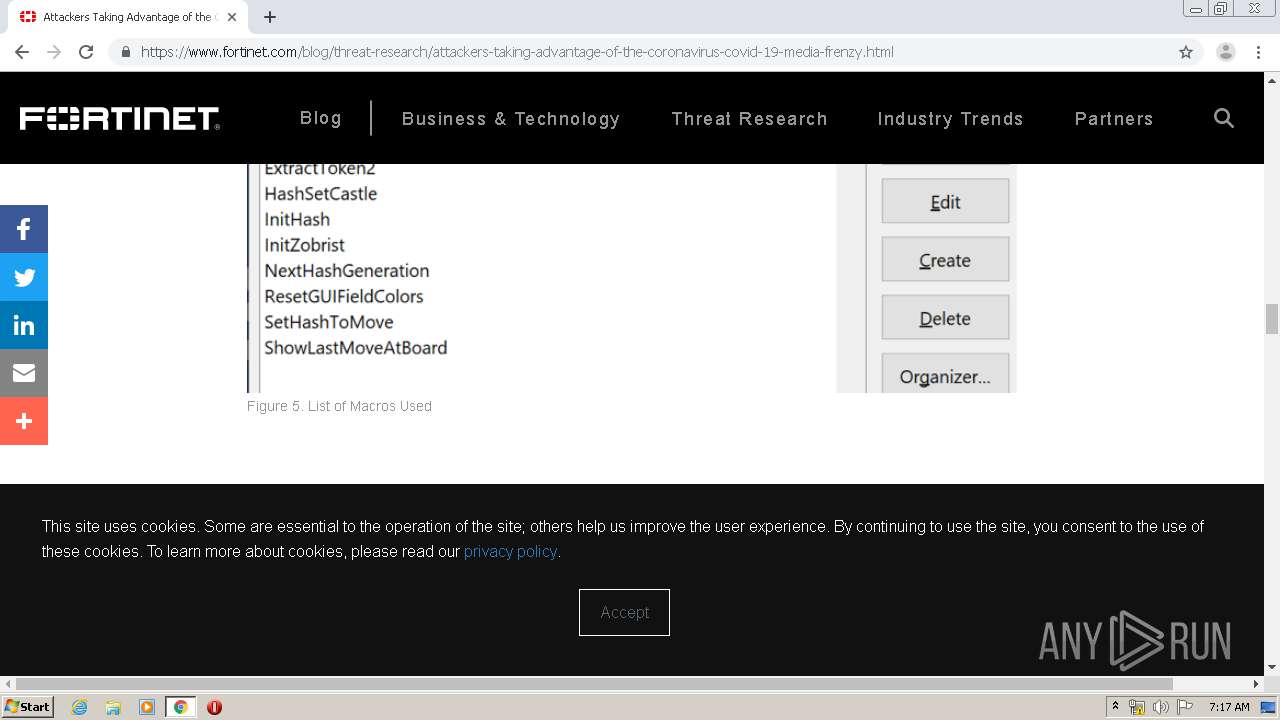Show hidden system tray icons
This screenshot has height=720, width=1280.
1115,707
